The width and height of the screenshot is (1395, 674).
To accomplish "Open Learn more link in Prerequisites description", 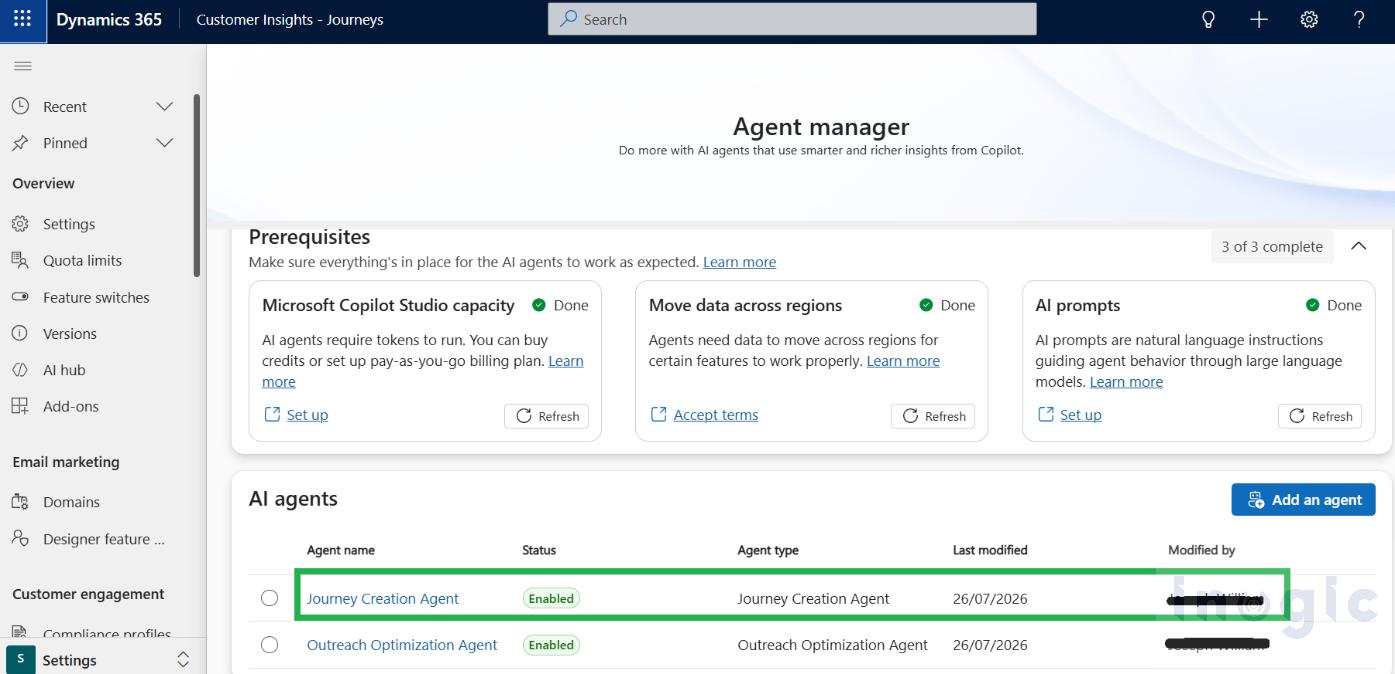I will (739, 262).
